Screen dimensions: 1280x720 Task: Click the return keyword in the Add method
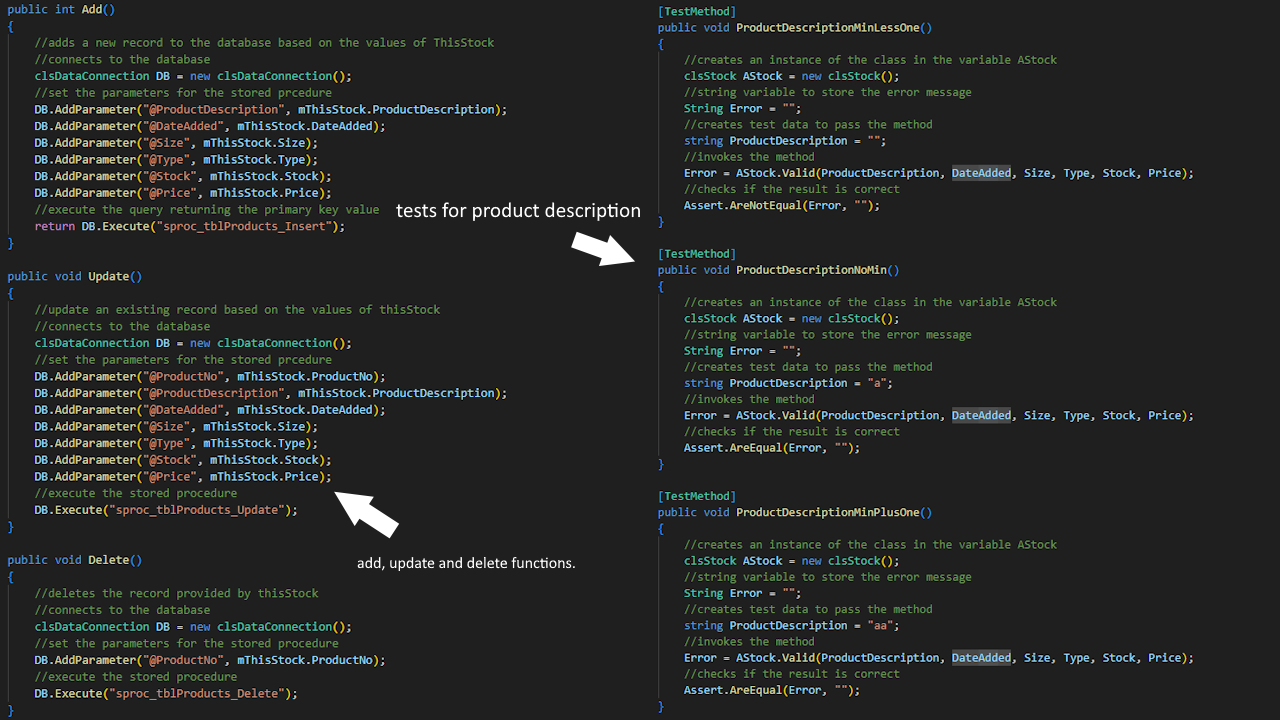tap(55, 226)
